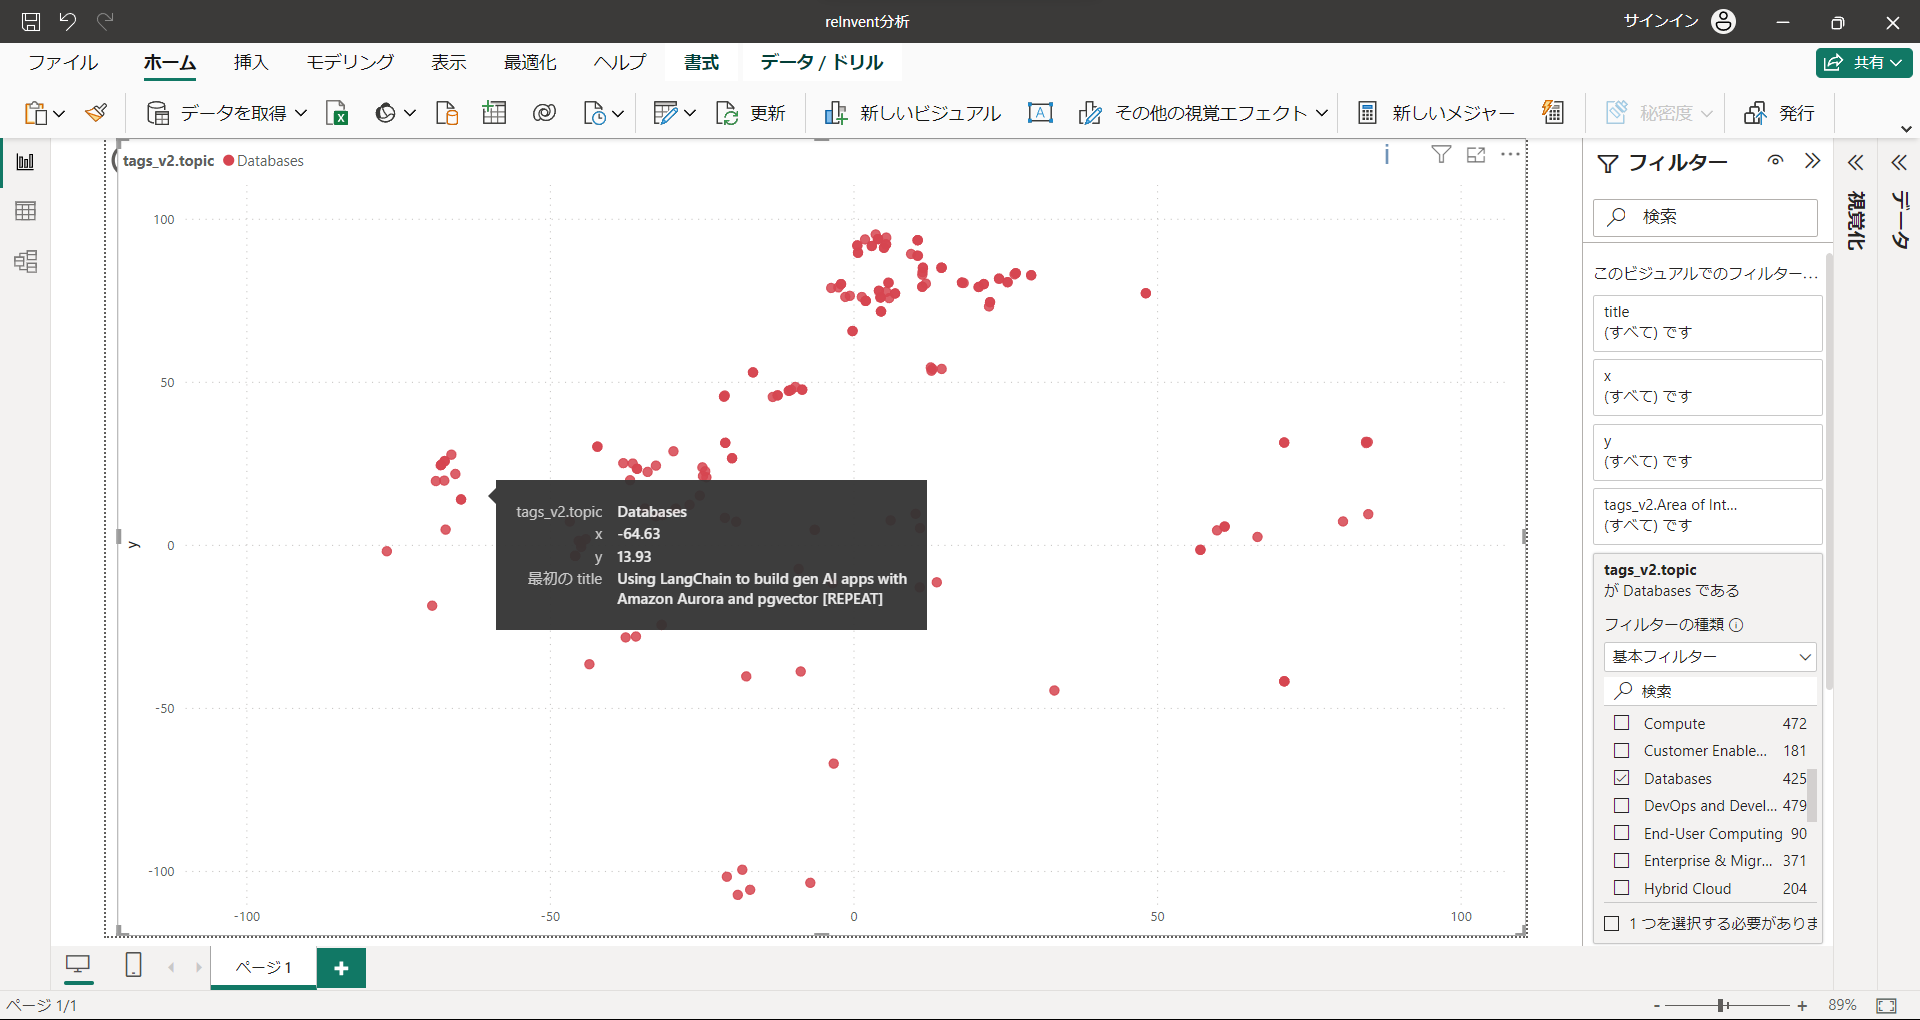The width and height of the screenshot is (1920, 1020).
Task: Open the 挿入 ribbon tab
Action: pyautogui.click(x=251, y=62)
